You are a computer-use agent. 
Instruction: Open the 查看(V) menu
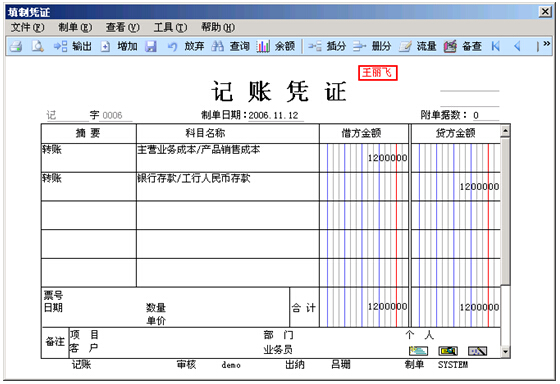(x=122, y=27)
